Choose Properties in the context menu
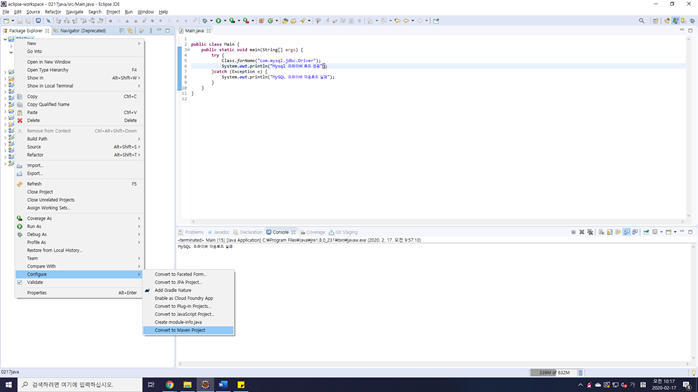 [x=79, y=293]
